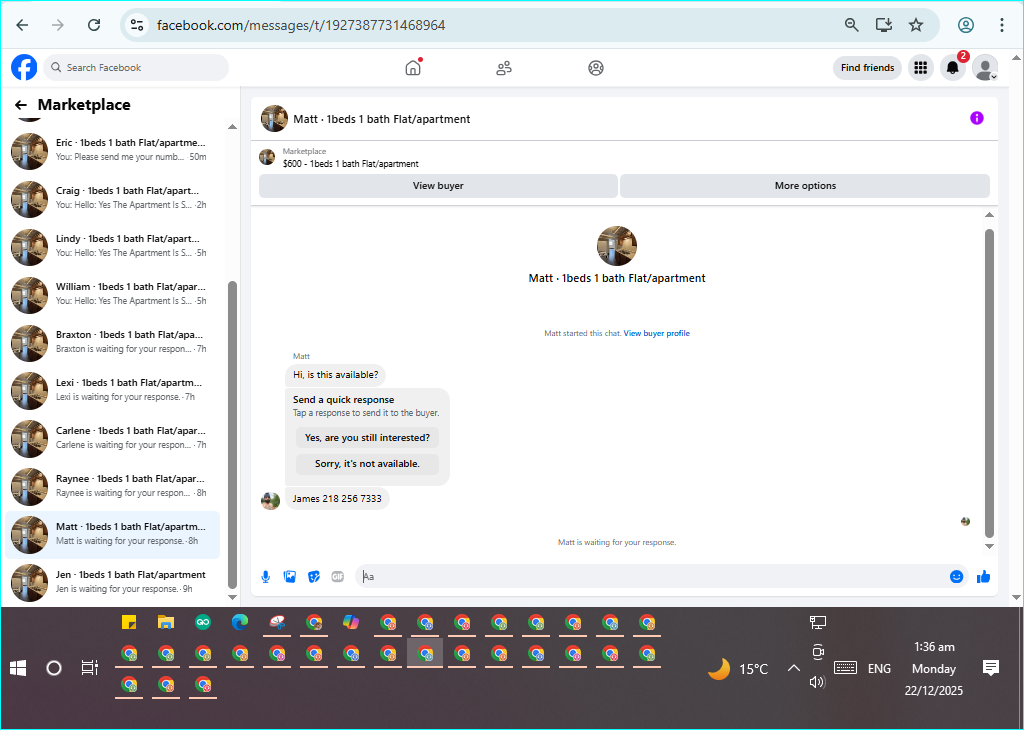Open the Chrome profile icon
This screenshot has height=730, width=1024.
pyautogui.click(x=966, y=25)
